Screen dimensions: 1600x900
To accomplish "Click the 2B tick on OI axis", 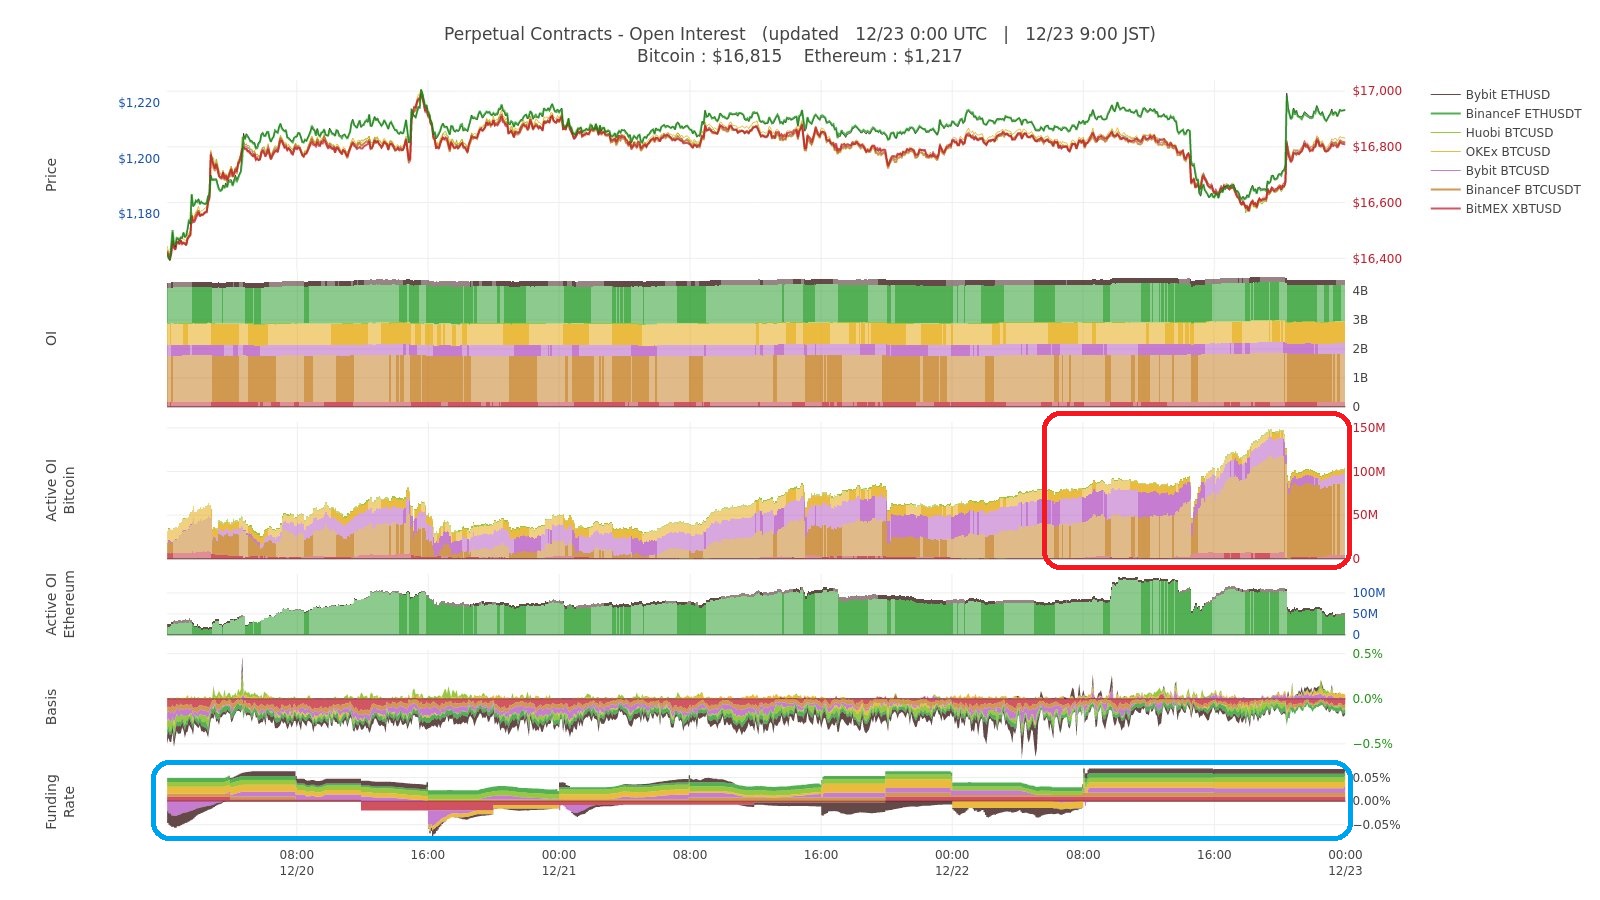I will [x=1360, y=349].
